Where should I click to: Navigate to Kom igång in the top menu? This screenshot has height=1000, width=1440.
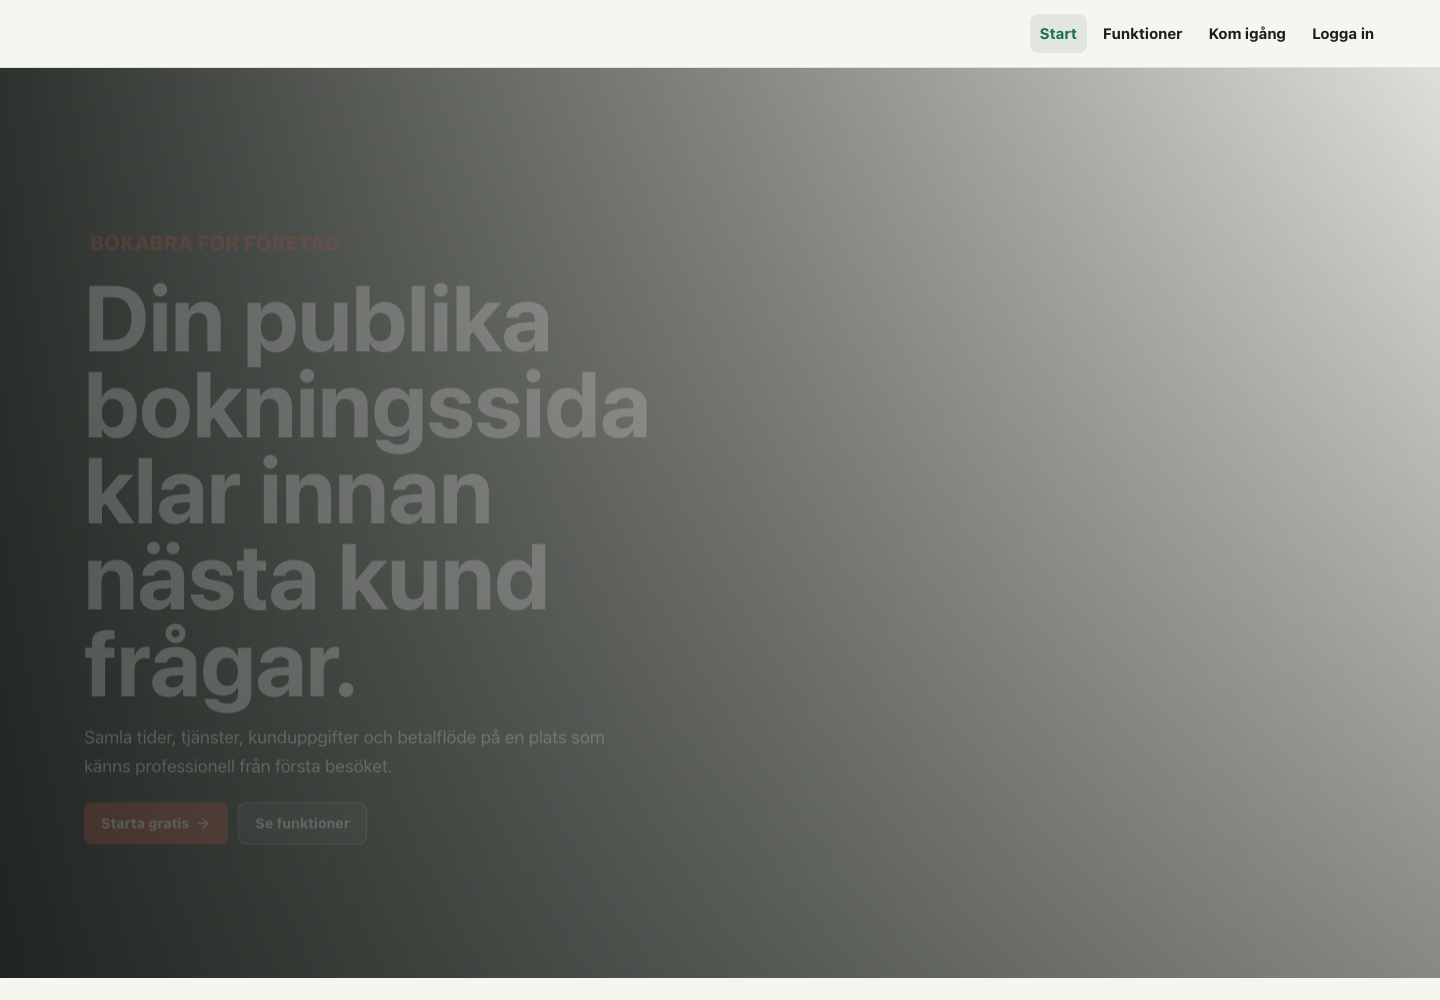(1247, 33)
